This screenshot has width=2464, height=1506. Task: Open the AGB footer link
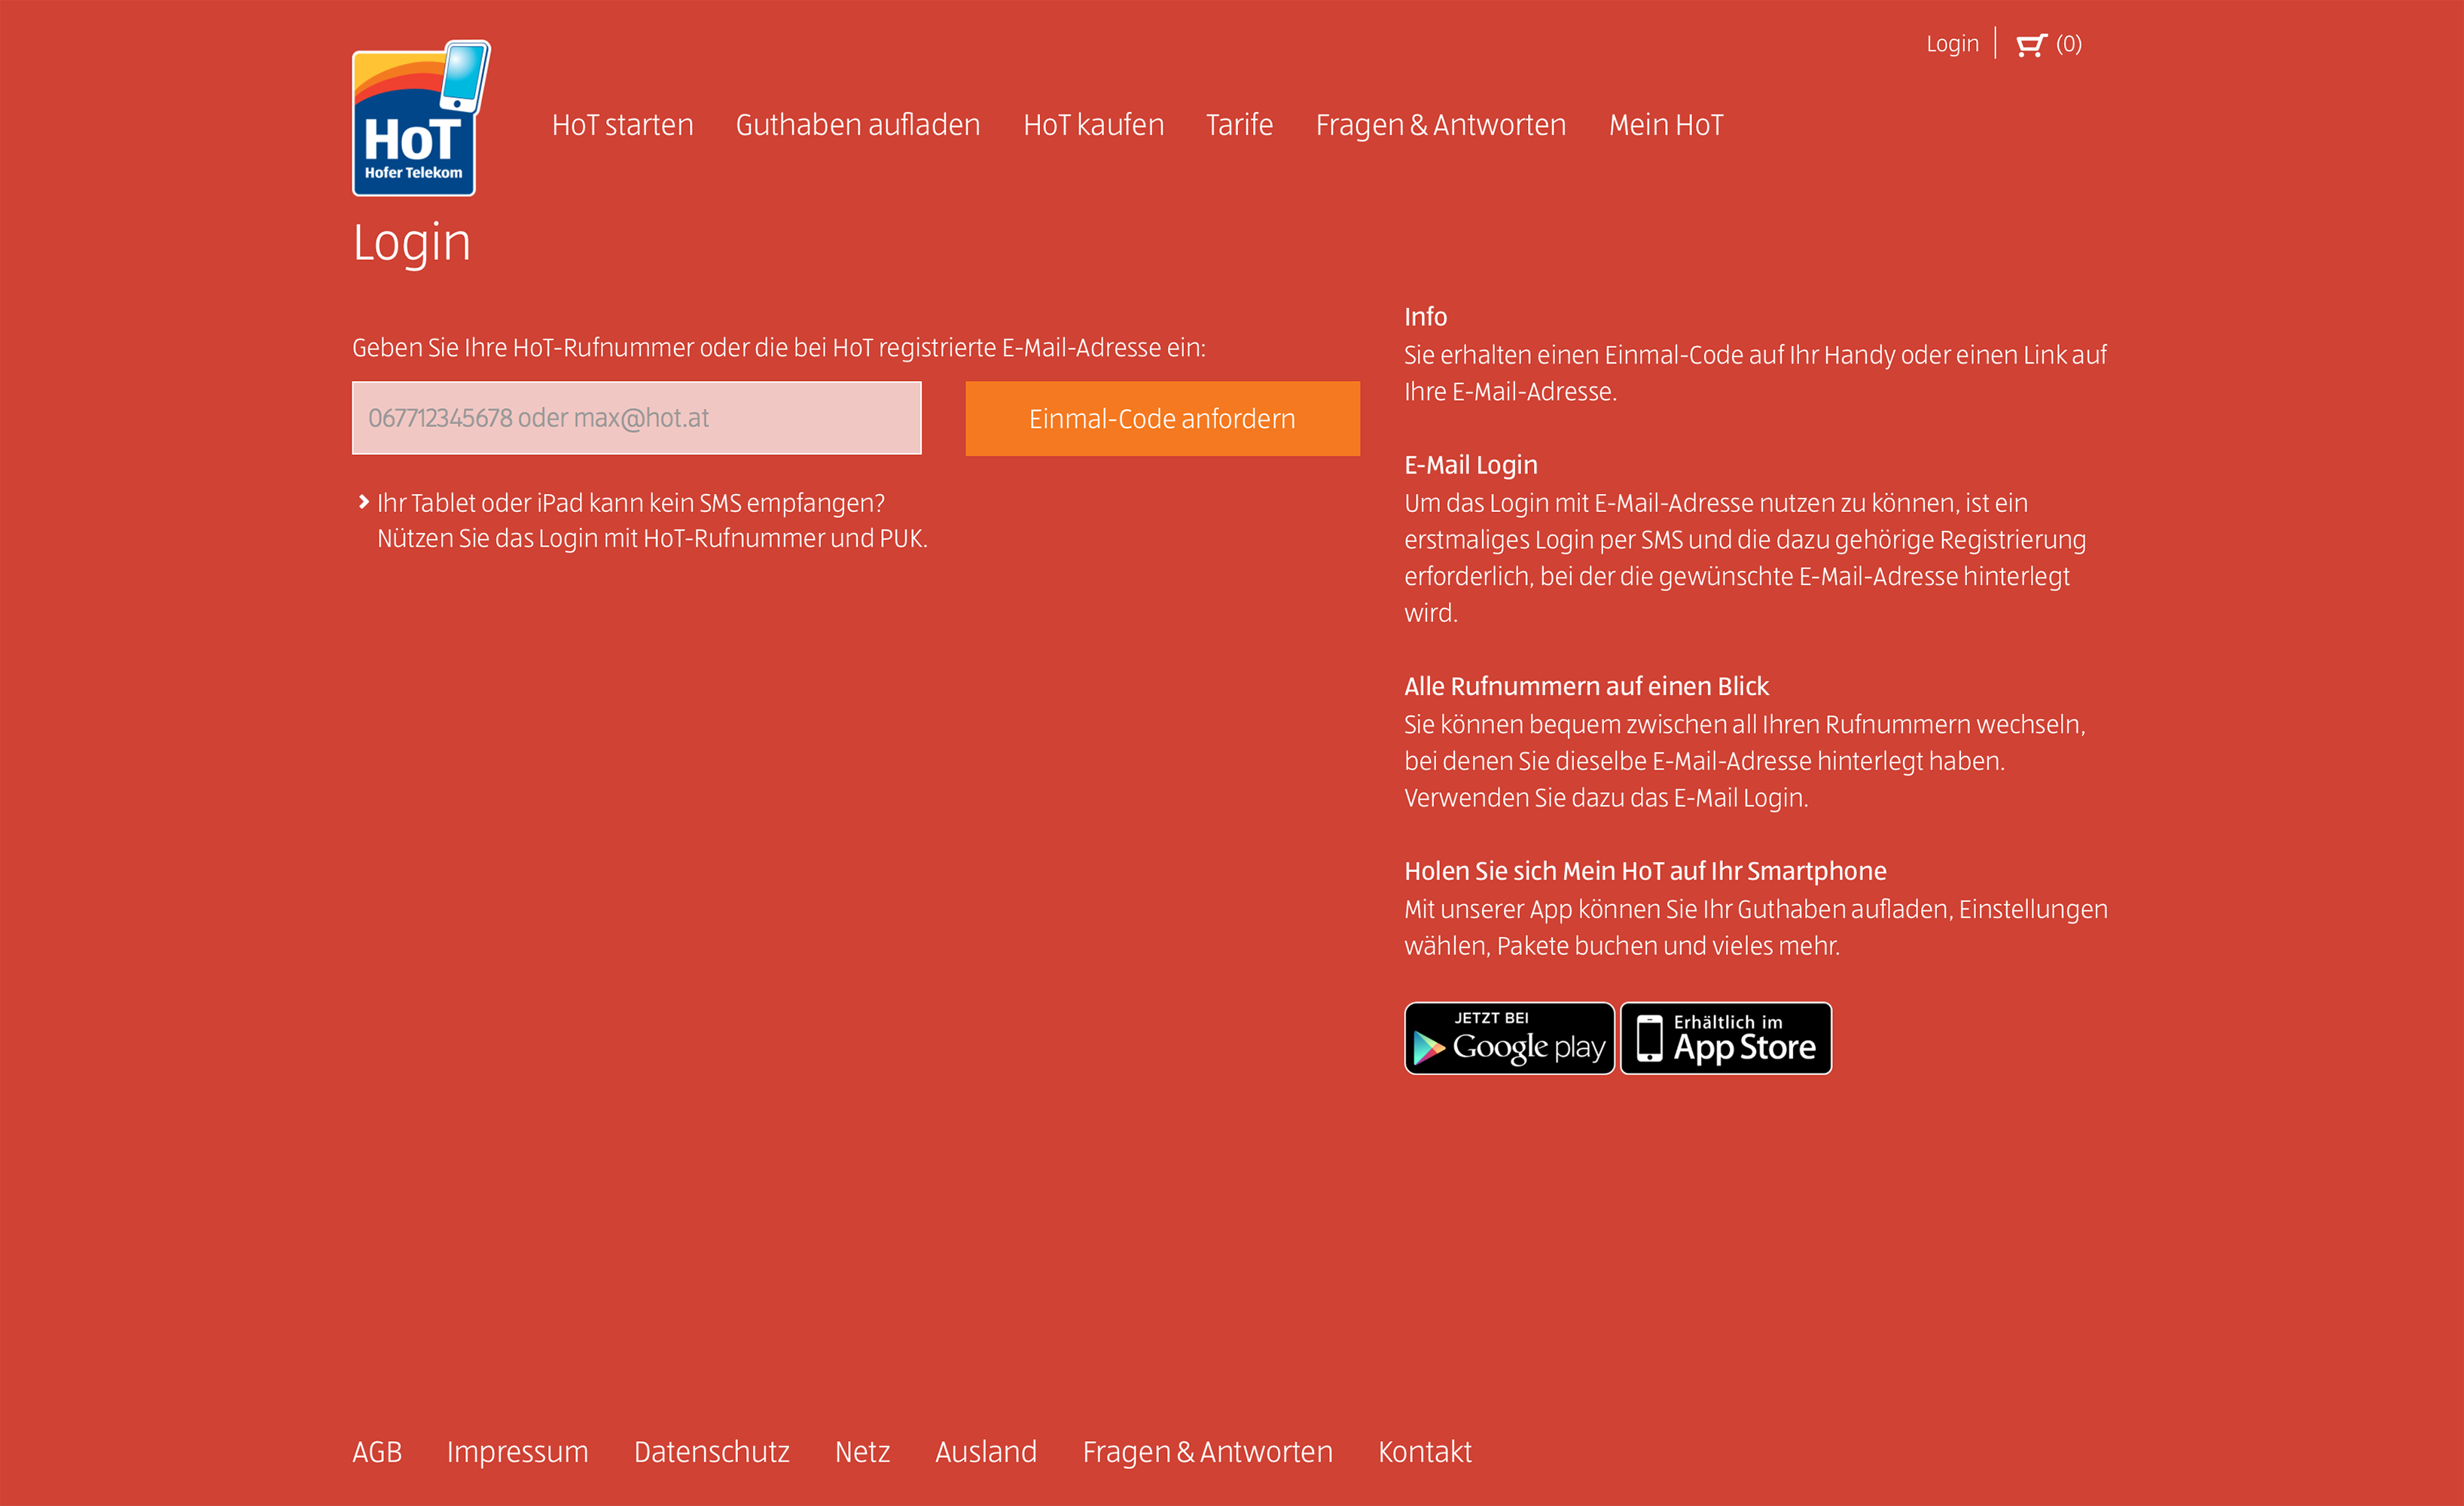point(377,1451)
